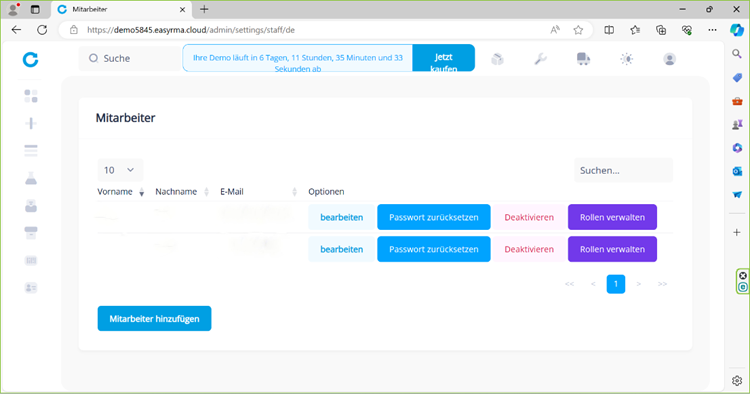750x394 pixels.
Task: Open browser split screen icon
Action: click(x=609, y=30)
